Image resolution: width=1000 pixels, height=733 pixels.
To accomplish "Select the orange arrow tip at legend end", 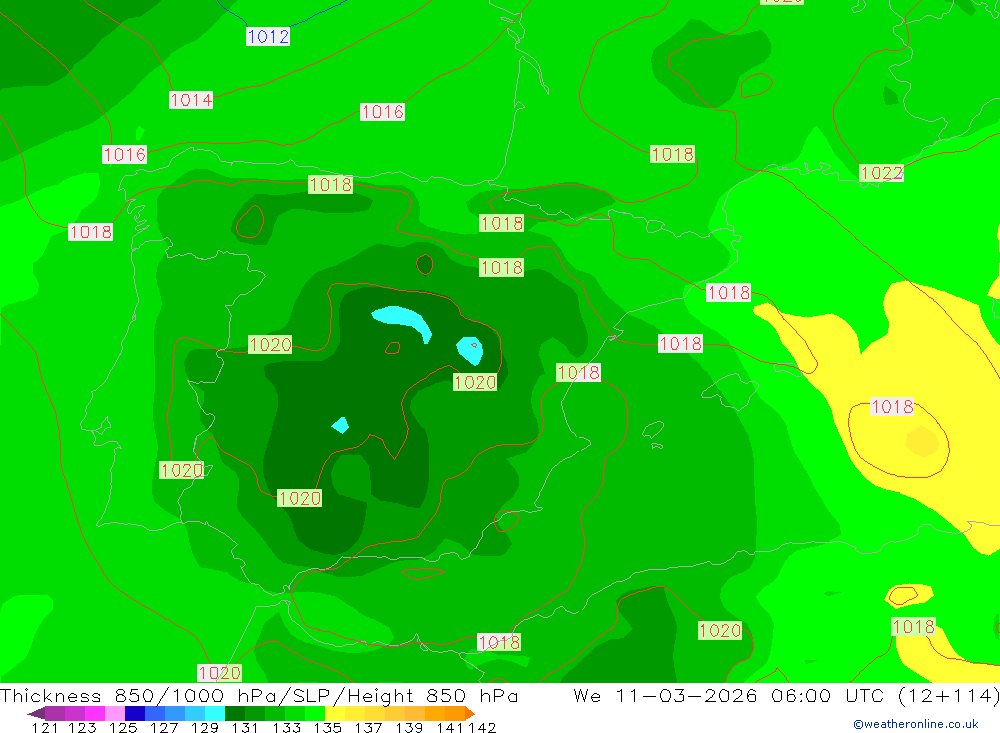I will tap(470, 713).
